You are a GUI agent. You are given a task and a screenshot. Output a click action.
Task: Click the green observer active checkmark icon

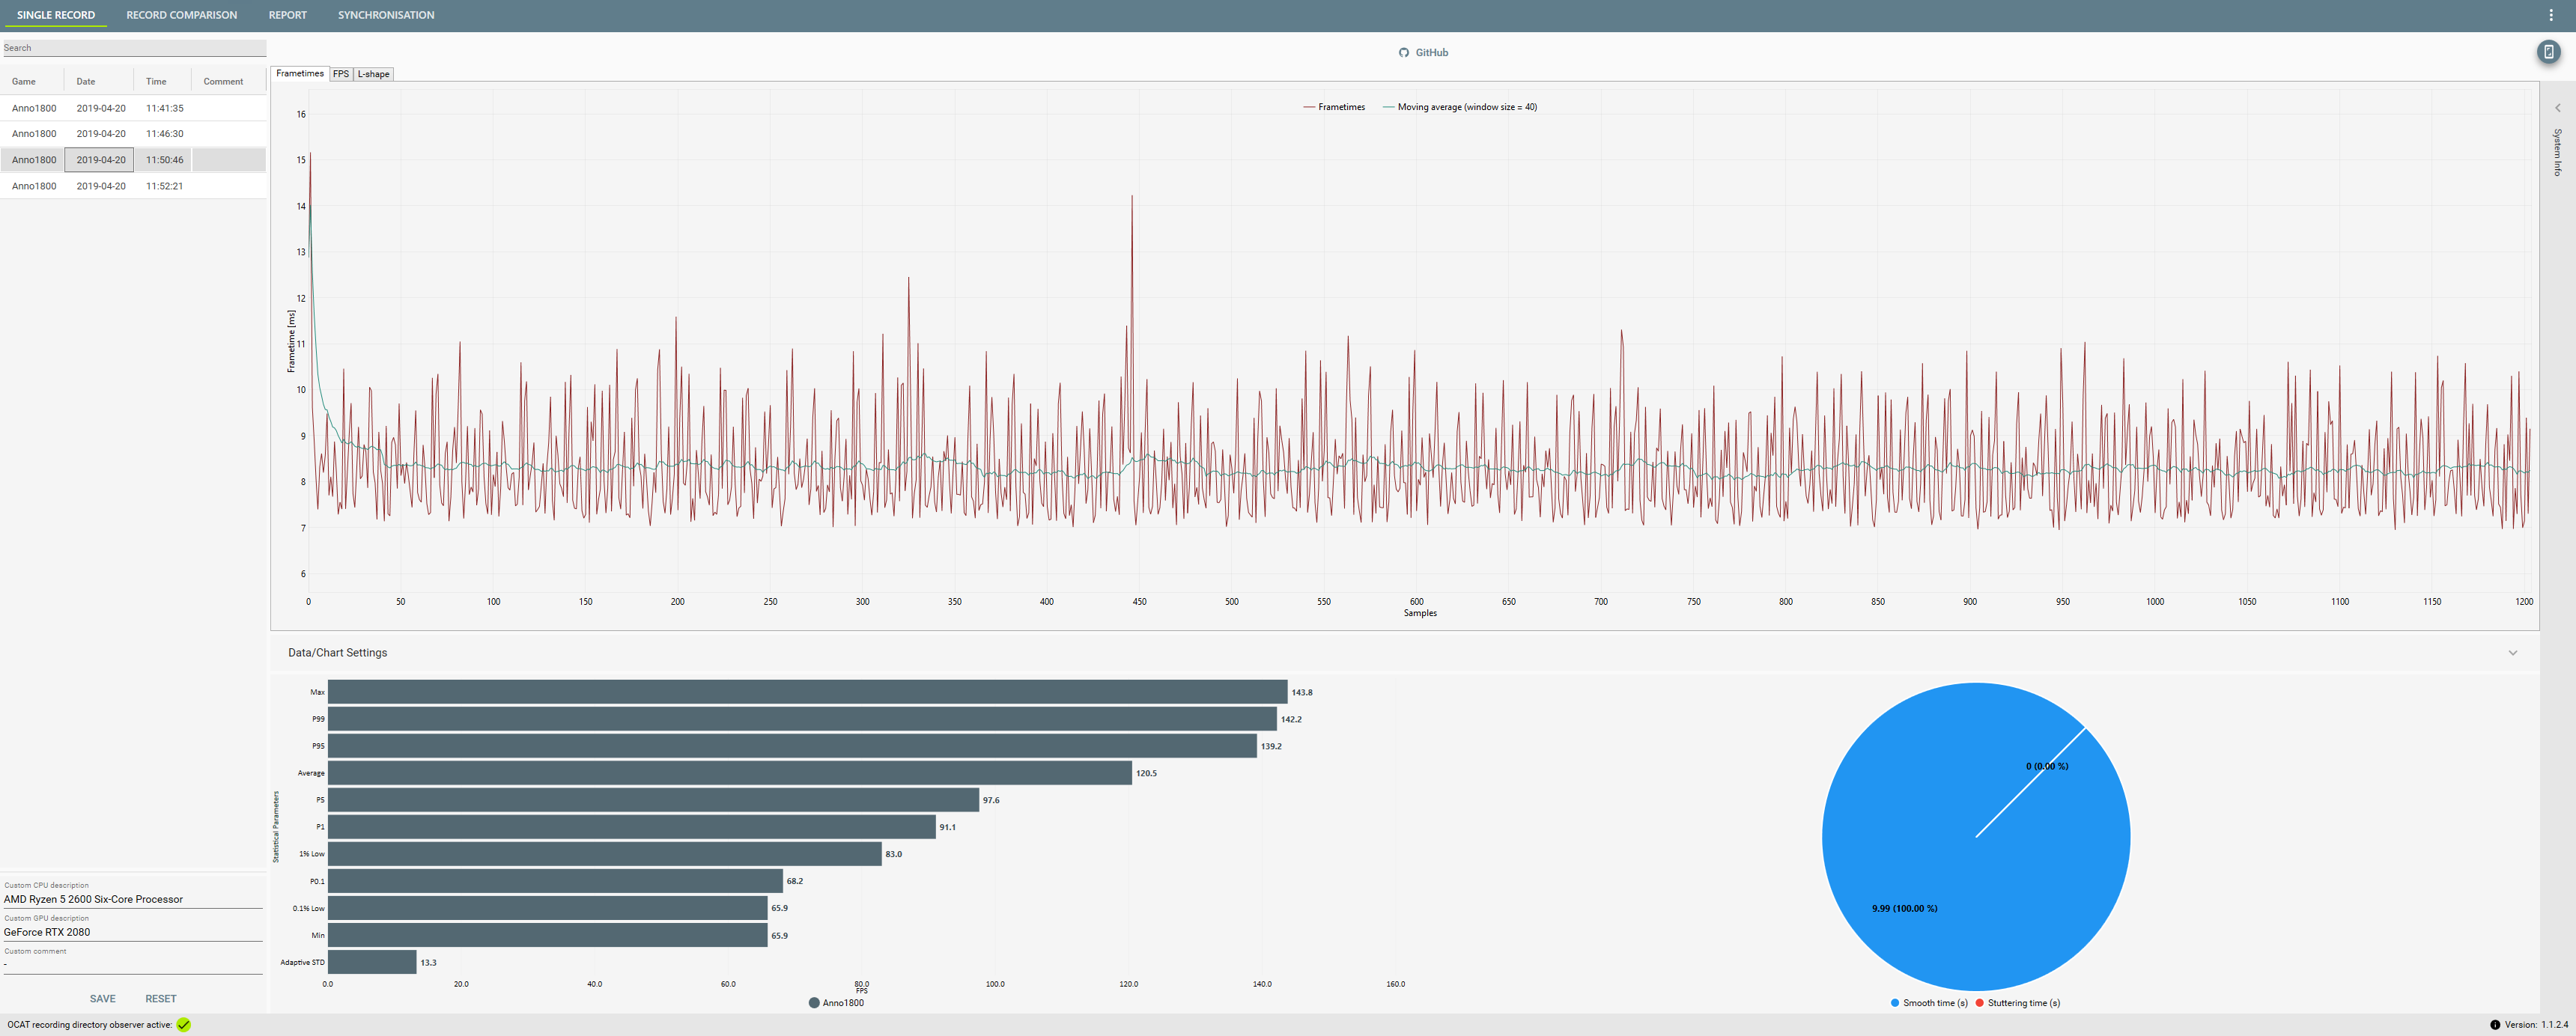(184, 1024)
